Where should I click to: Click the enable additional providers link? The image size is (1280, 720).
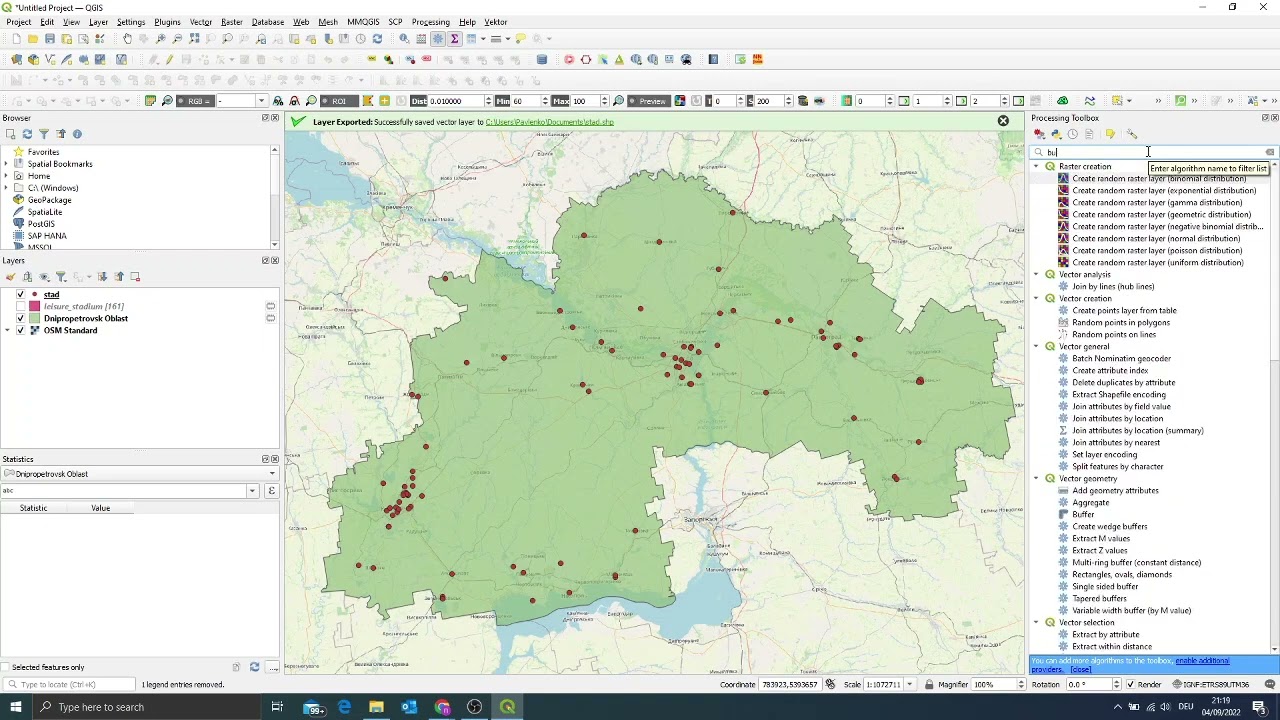tap(1202, 661)
